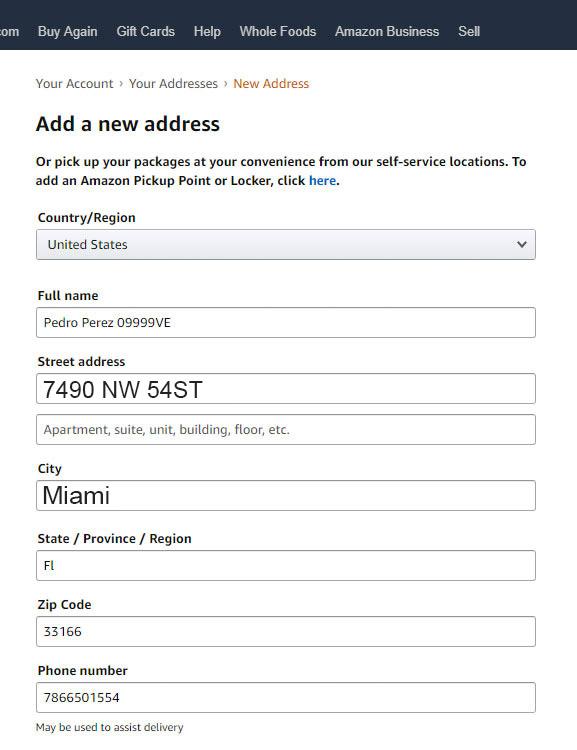Open Amazon Business navigation link
Image resolution: width=577 pixels, height=750 pixels.
pyautogui.click(x=387, y=32)
